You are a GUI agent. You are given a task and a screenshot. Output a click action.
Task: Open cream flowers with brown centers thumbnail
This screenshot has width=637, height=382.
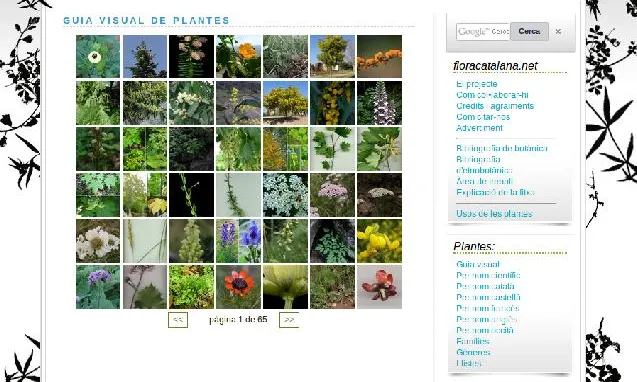(98, 241)
